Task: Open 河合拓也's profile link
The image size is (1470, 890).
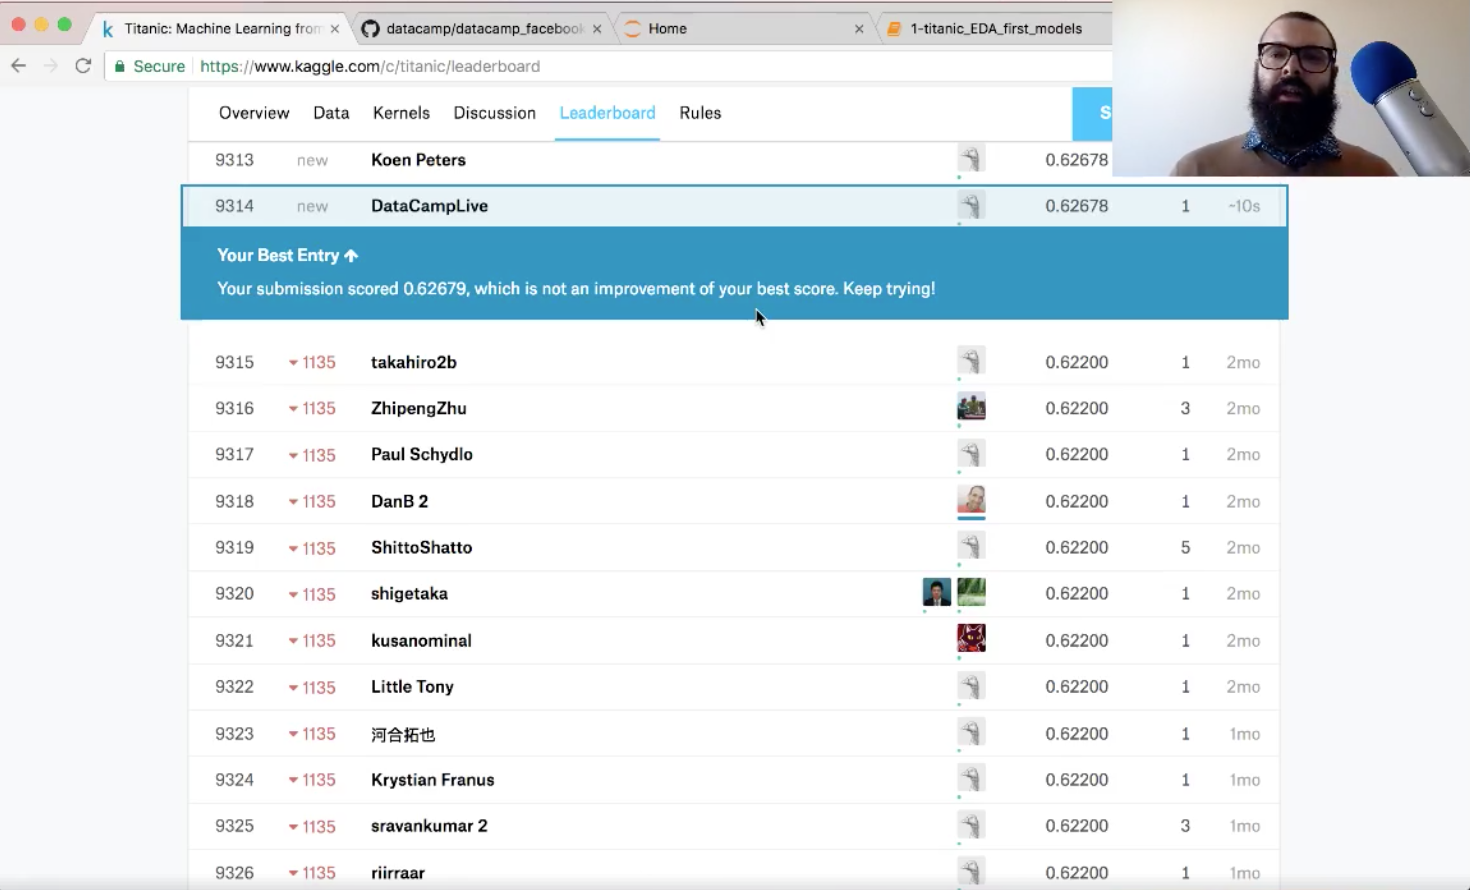Action: tap(403, 734)
